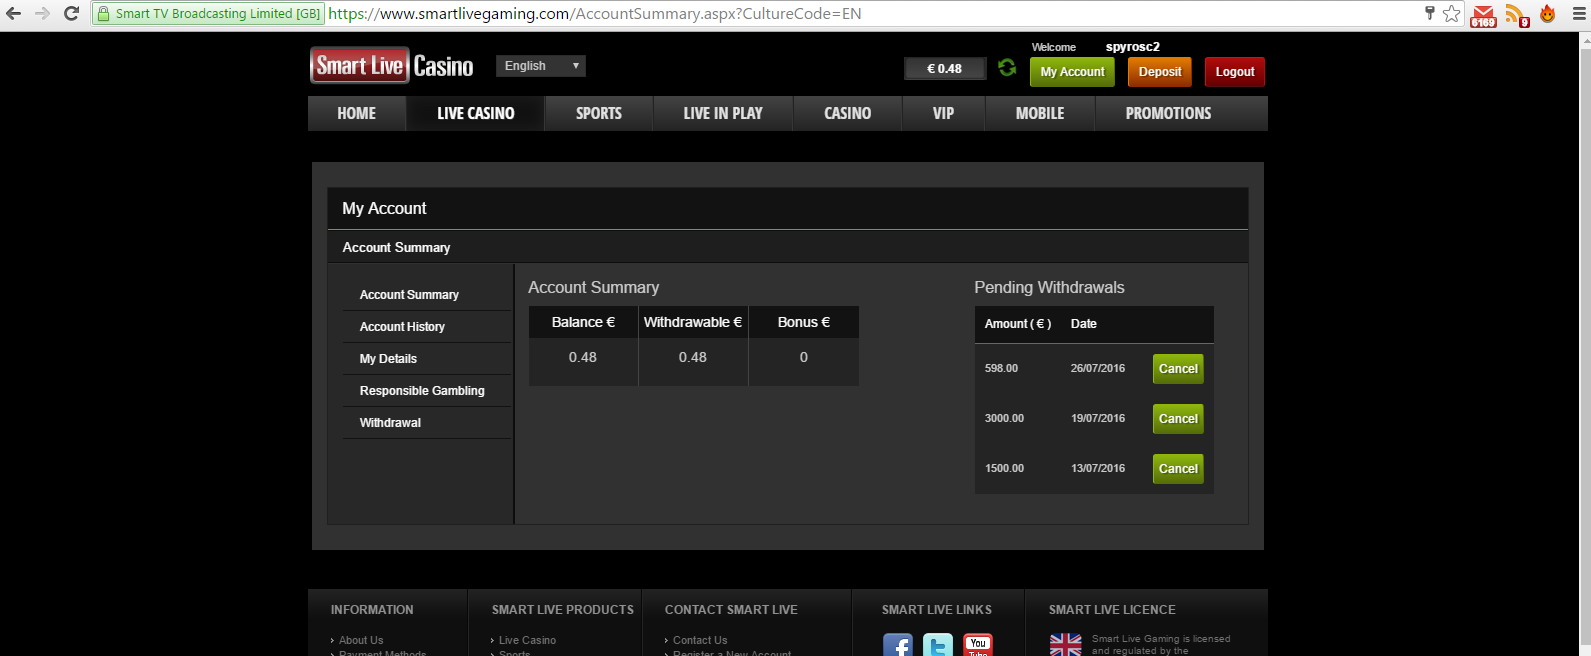Click the UK flag licence icon
This screenshot has height=656, width=1591.
(1066, 645)
